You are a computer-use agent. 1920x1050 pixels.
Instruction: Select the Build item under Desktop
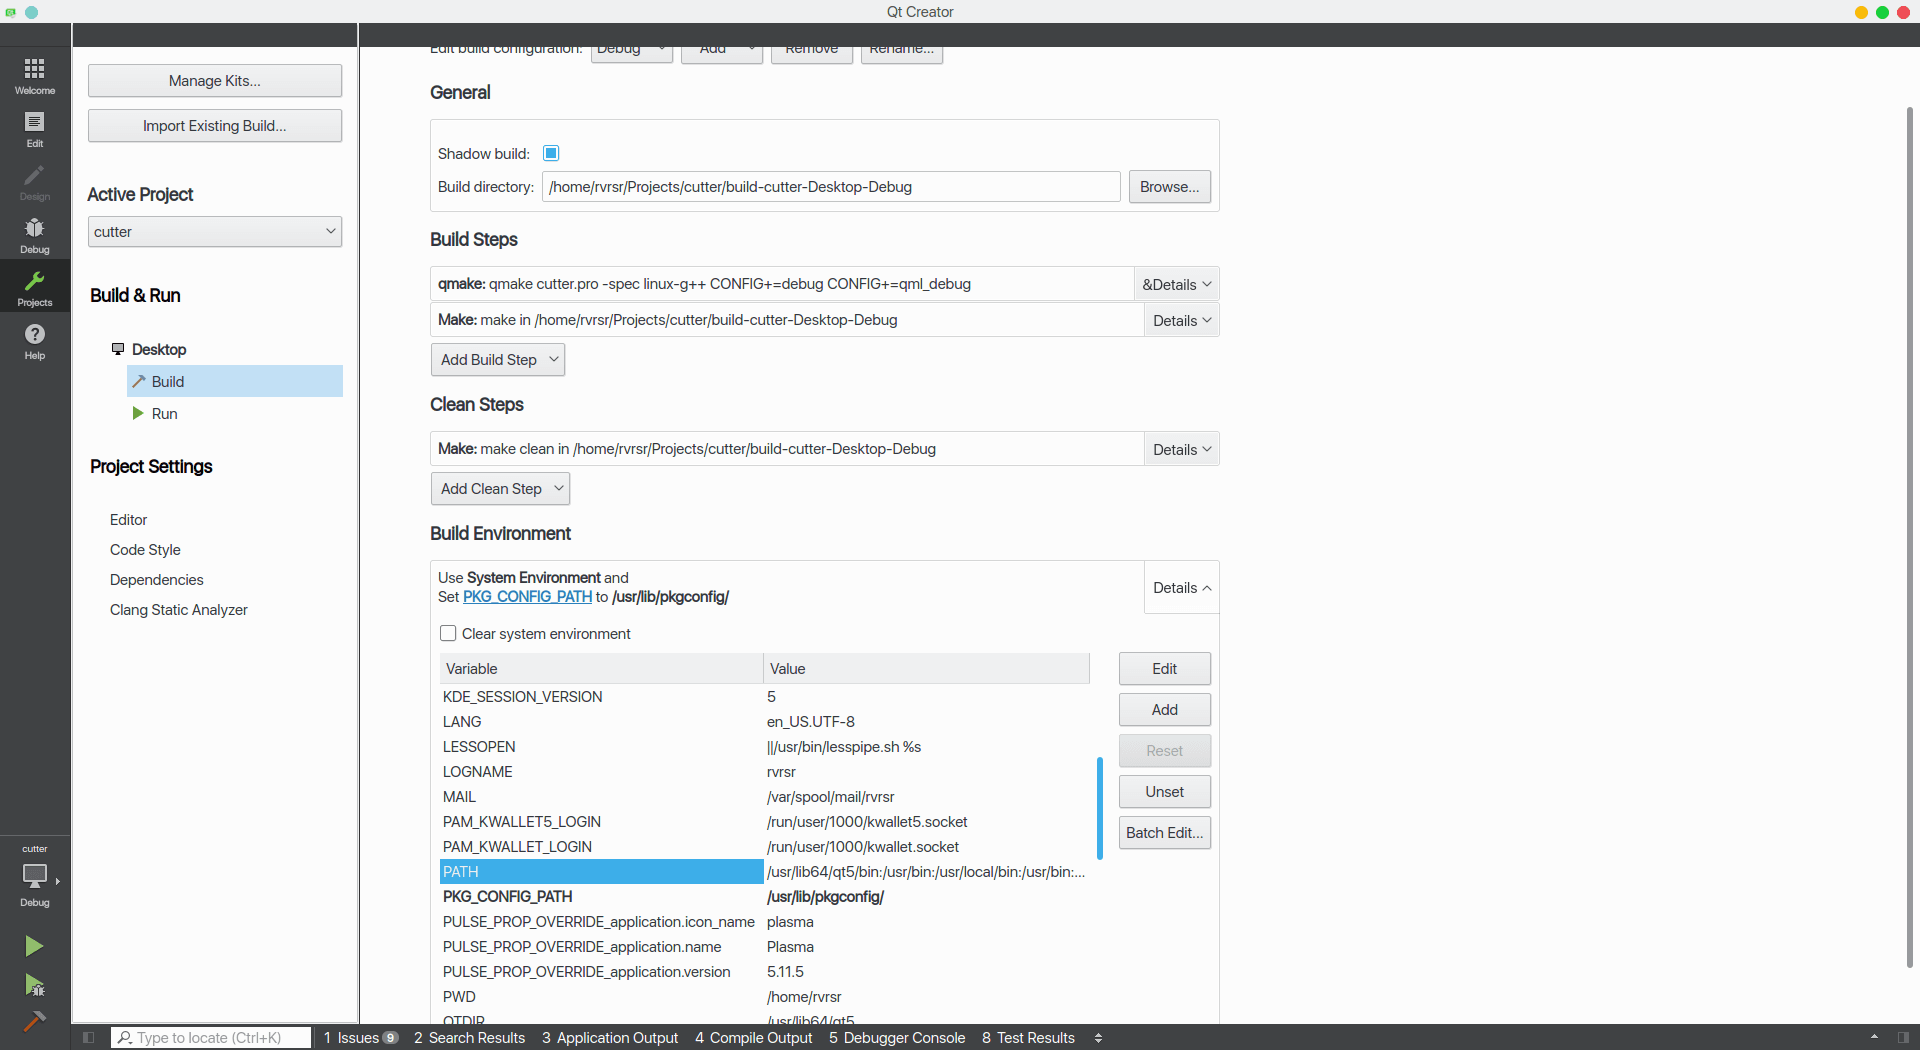coord(235,381)
